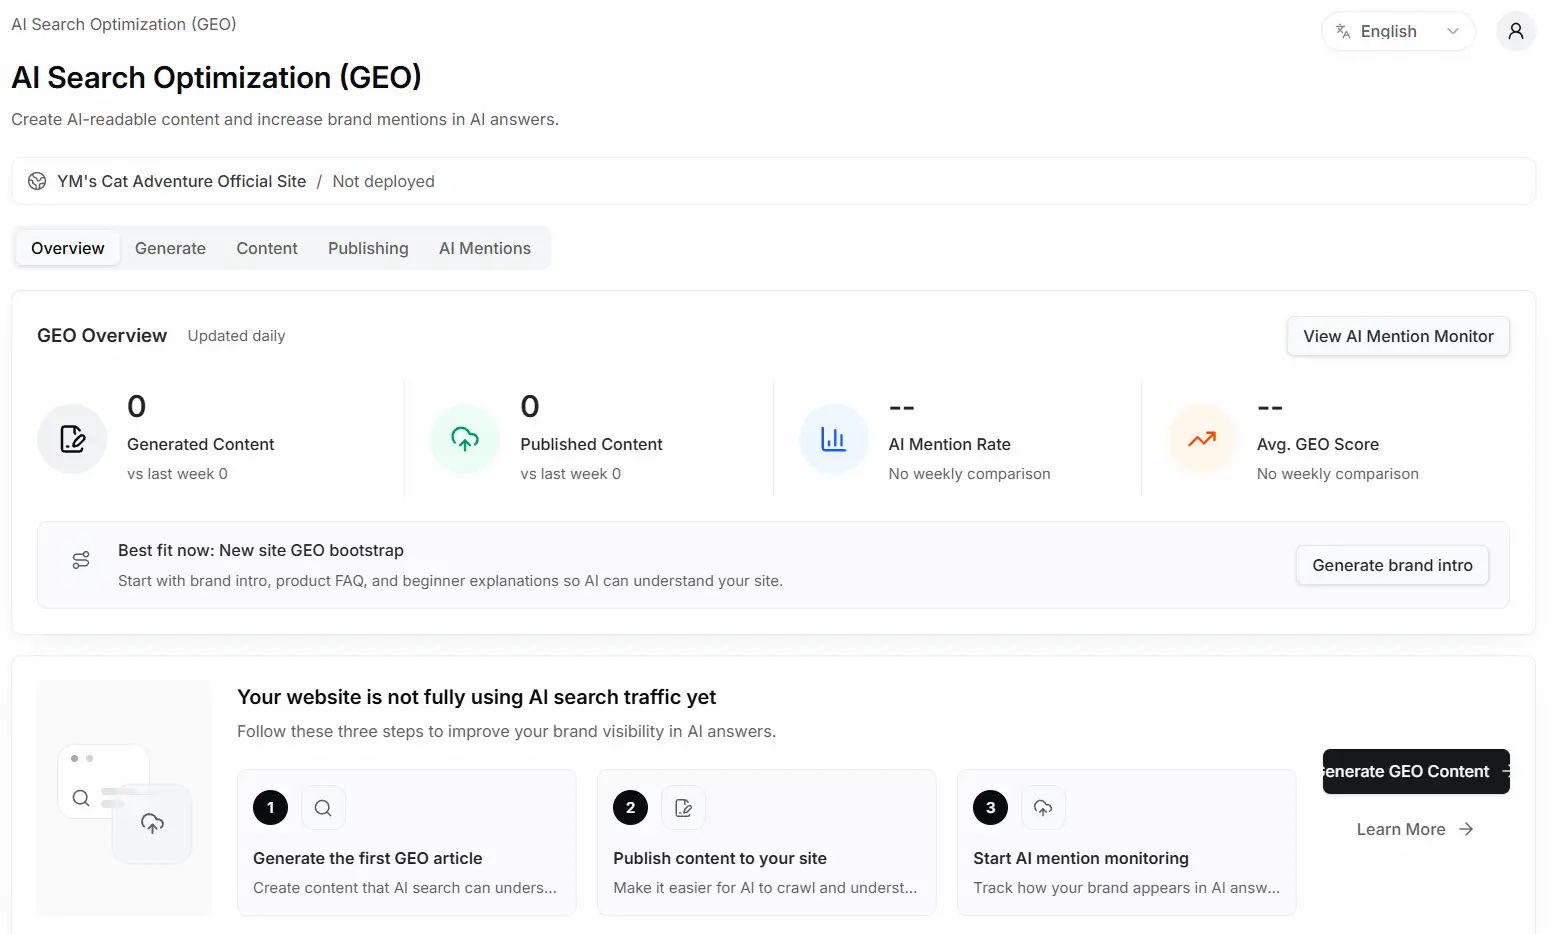Switch to the Generate tab
1554x934 pixels.
tap(170, 248)
